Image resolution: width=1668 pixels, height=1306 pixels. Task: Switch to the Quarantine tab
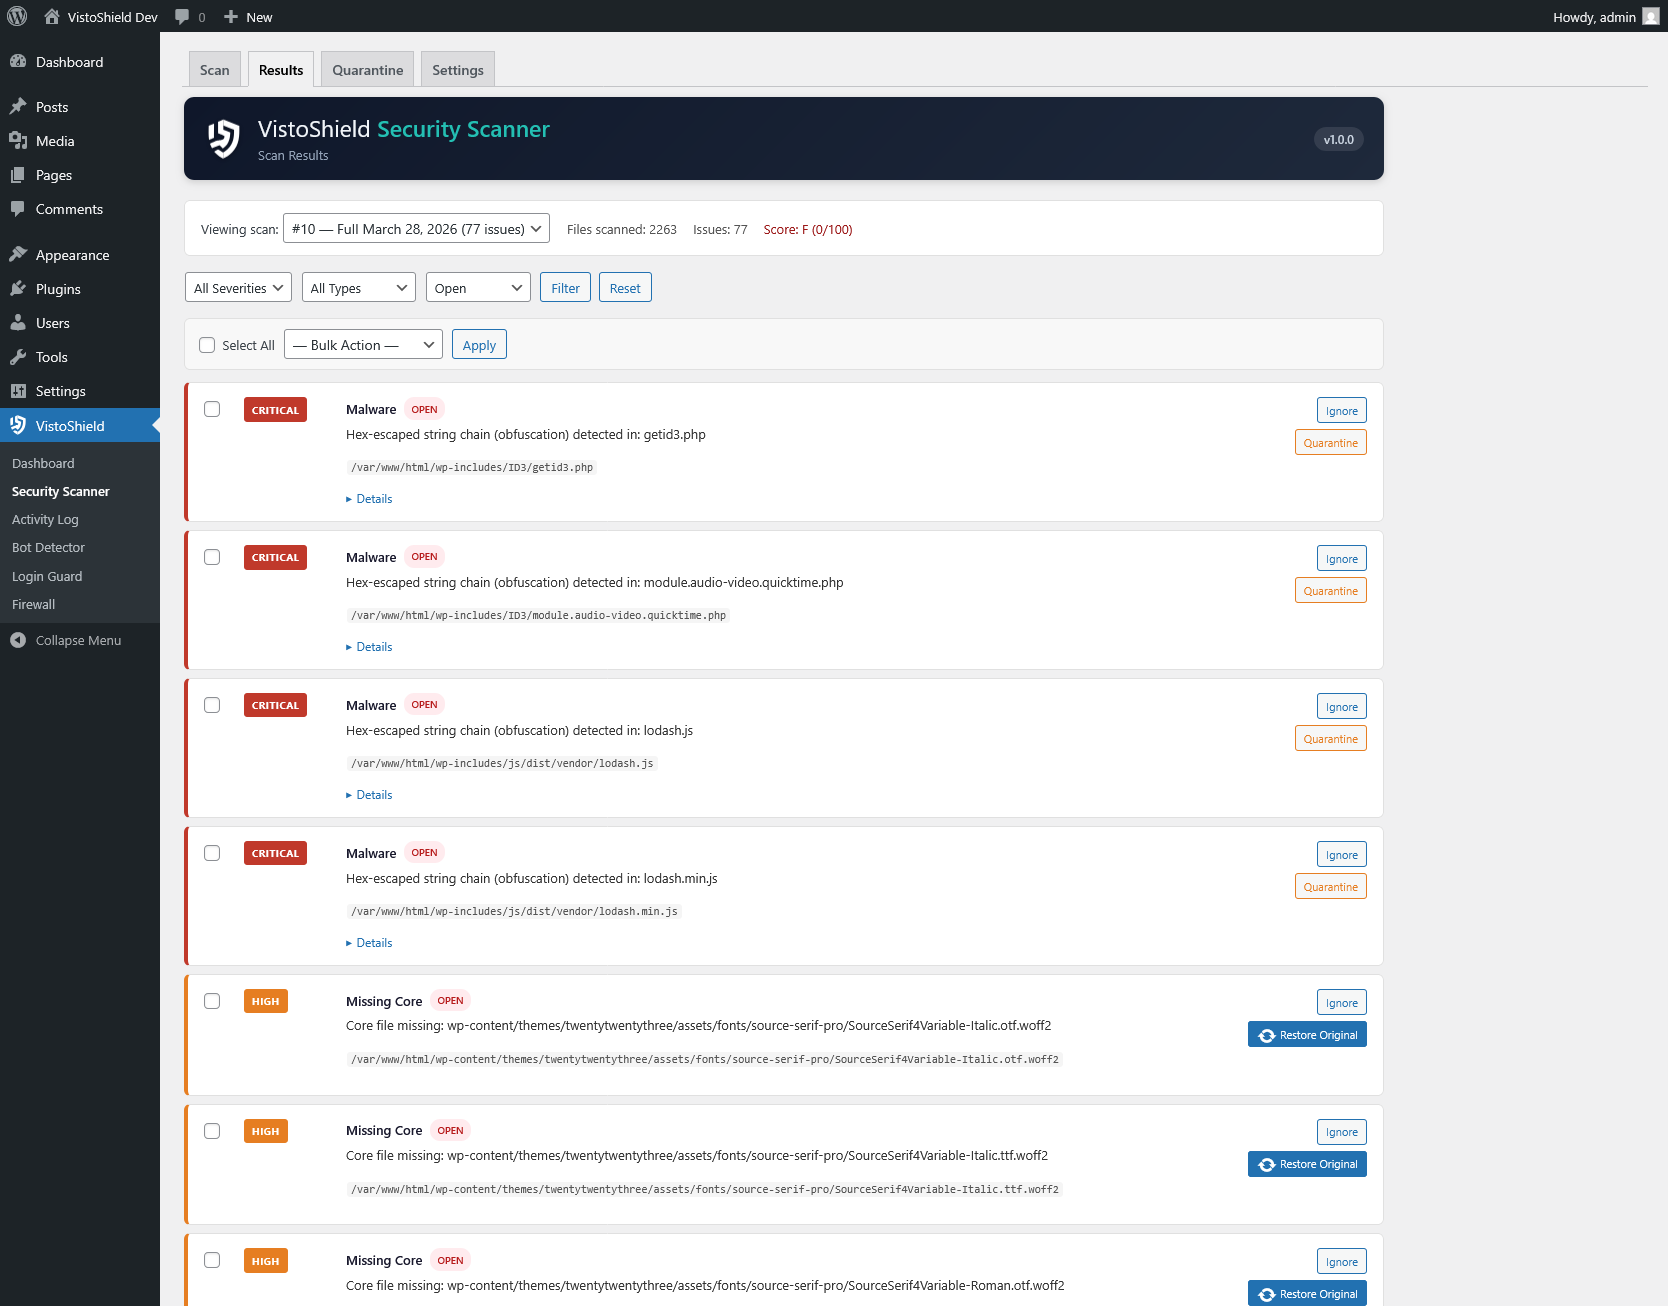(367, 70)
